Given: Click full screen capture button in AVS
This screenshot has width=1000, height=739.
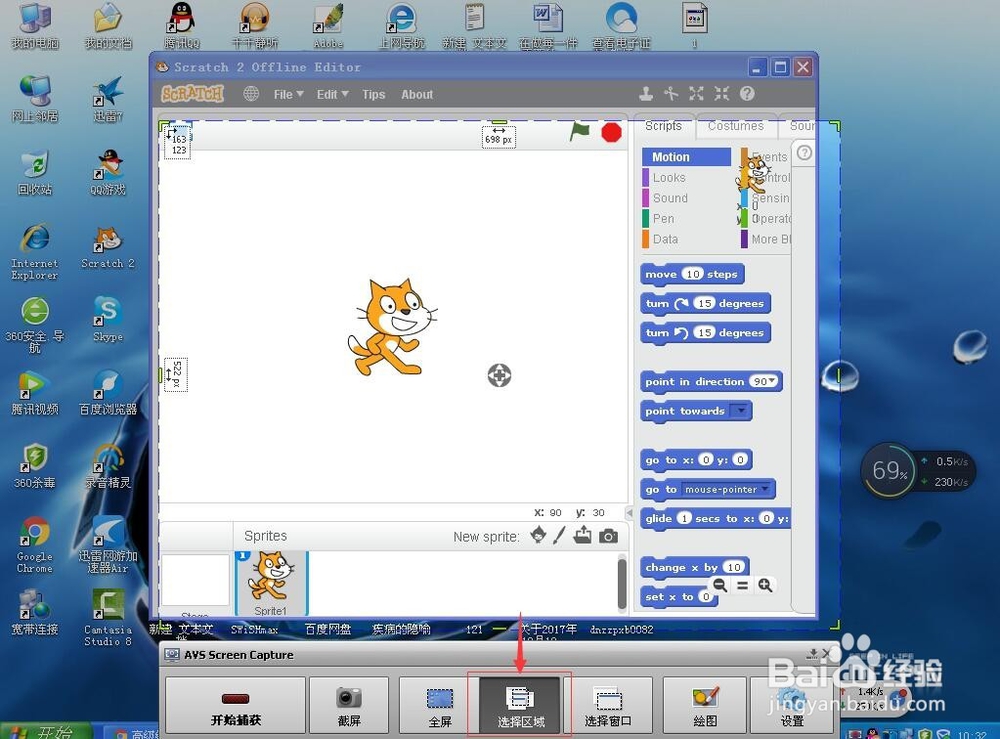Looking at the screenshot, I should [x=439, y=705].
